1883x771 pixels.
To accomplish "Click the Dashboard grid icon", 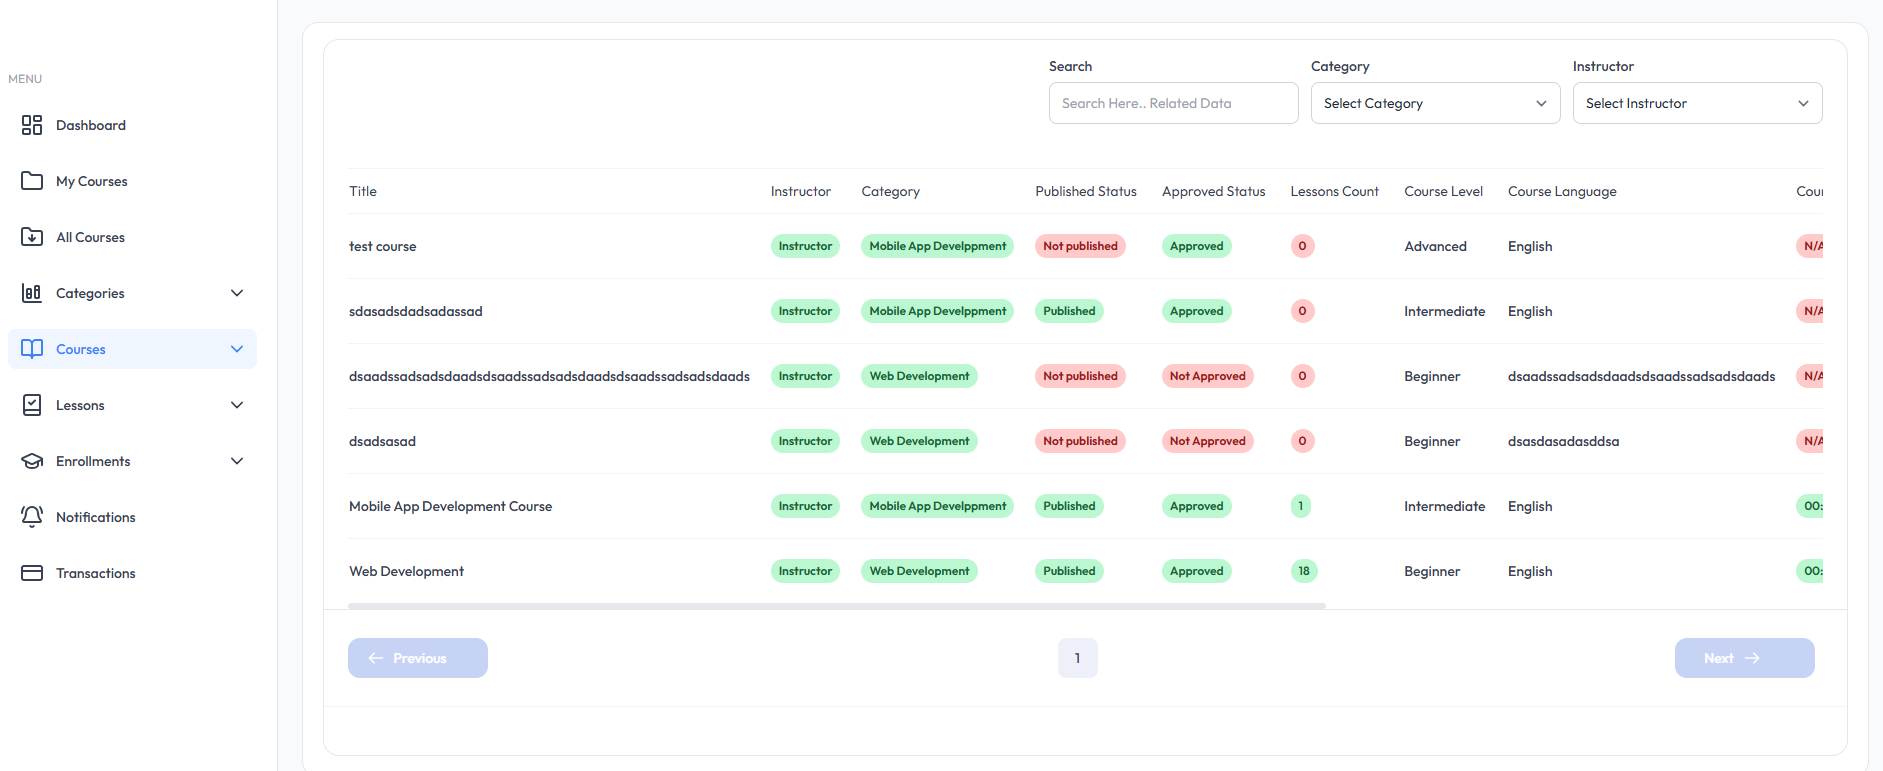I will coord(32,125).
